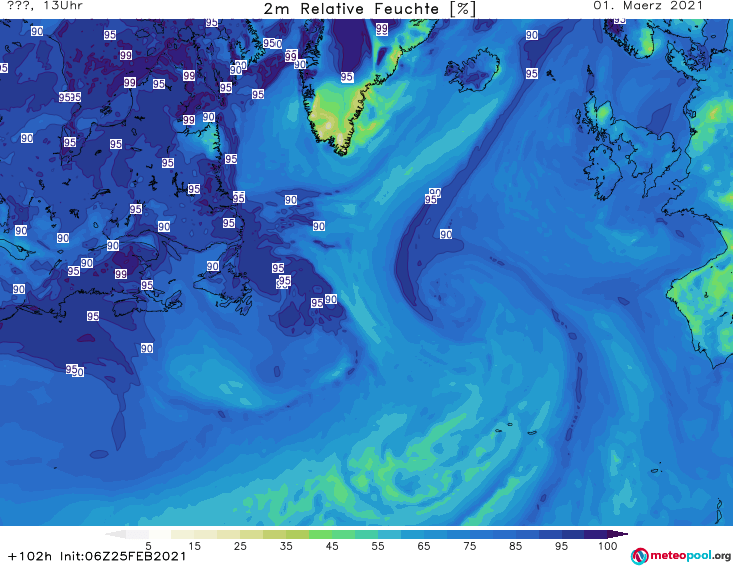Click the white arrow tip starting the color bar
This screenshot has height=566, width=733.
(115, 535)
